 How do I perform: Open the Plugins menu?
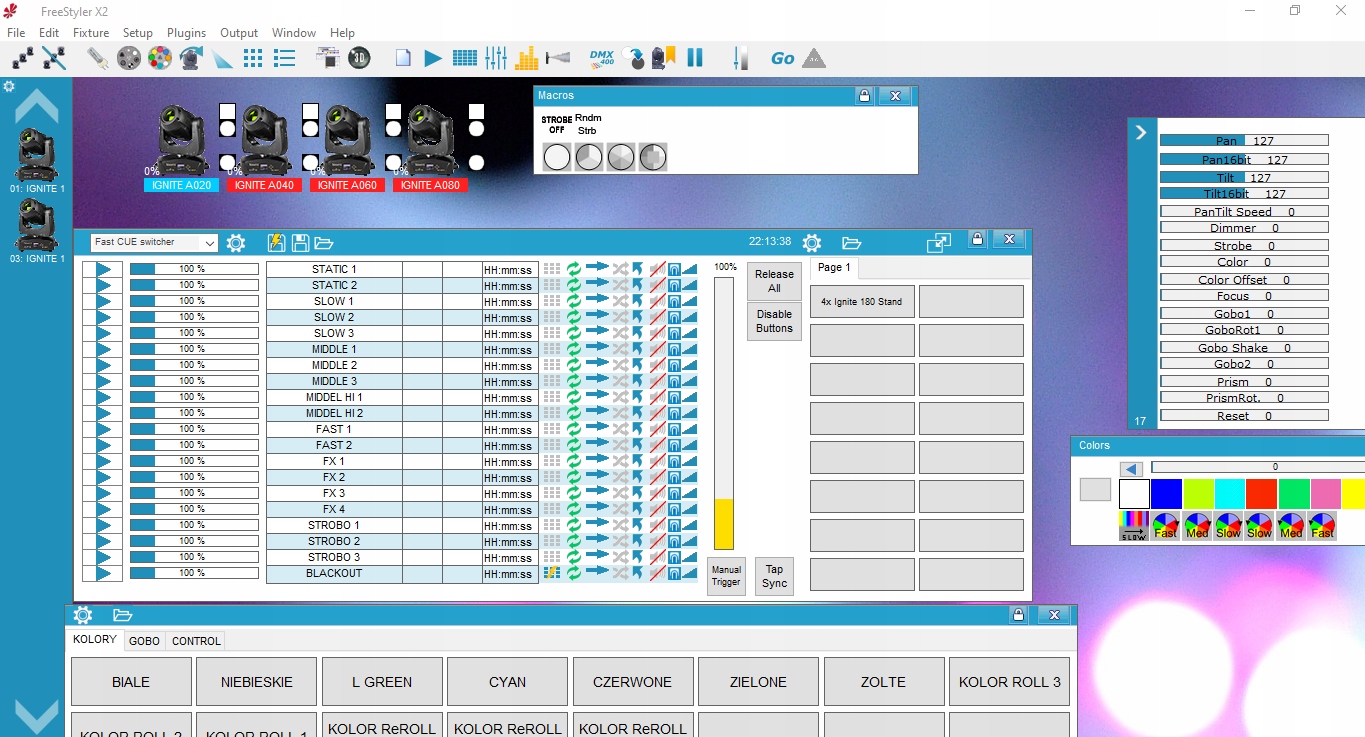186,33
